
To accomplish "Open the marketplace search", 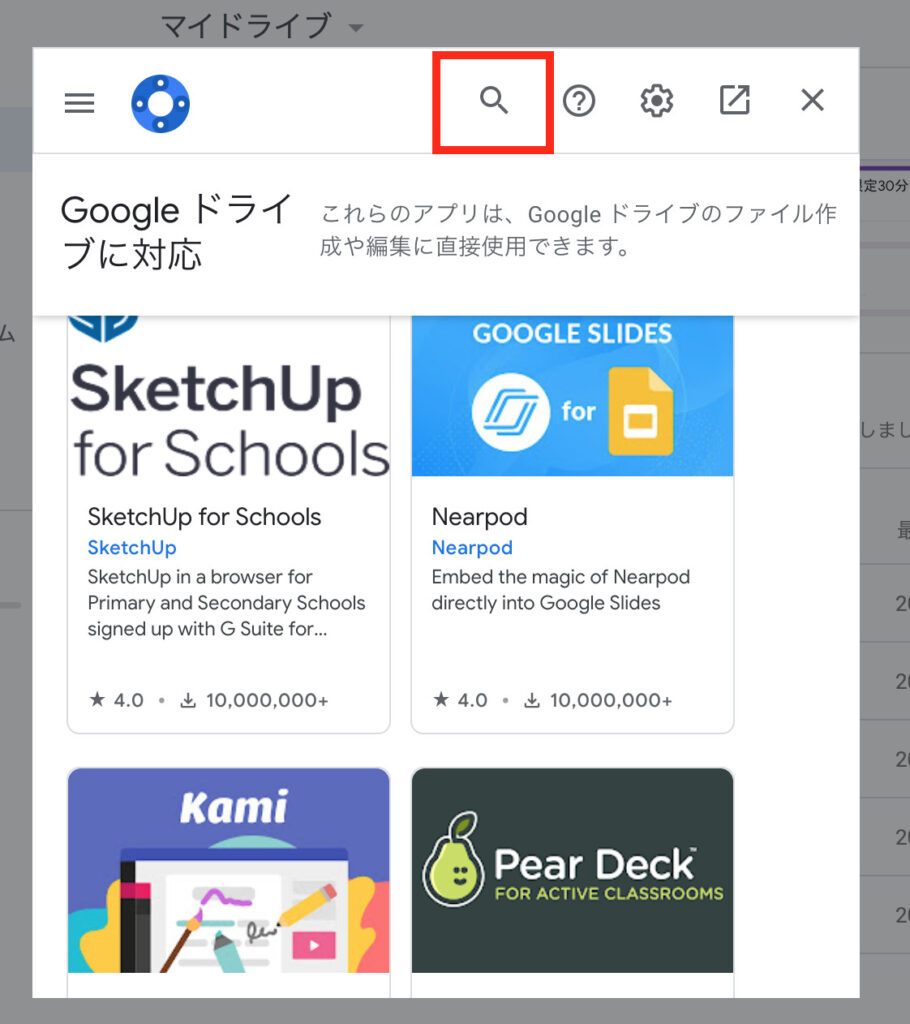I will pyautogui.click(x=493, y=101).
